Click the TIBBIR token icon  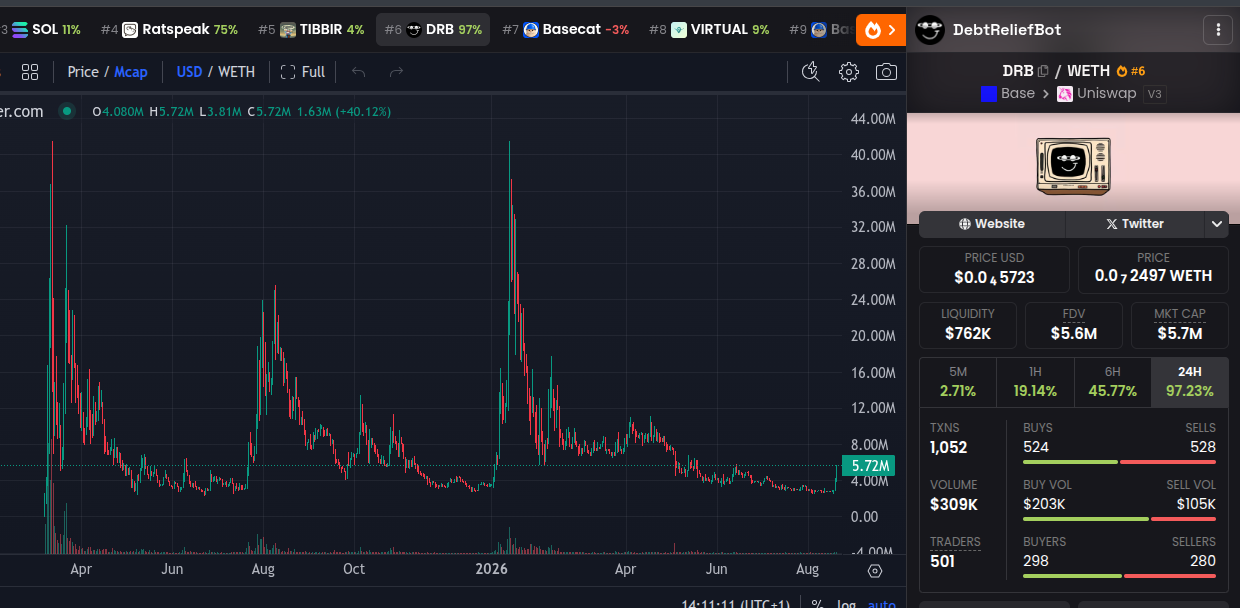[x=288, y=30]
